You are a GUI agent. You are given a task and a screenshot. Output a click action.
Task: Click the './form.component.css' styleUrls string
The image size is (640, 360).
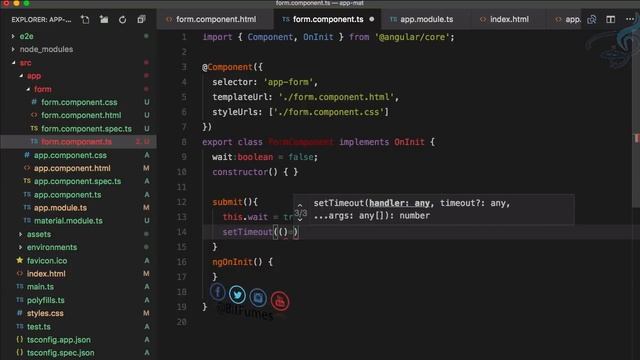[329, 112]
